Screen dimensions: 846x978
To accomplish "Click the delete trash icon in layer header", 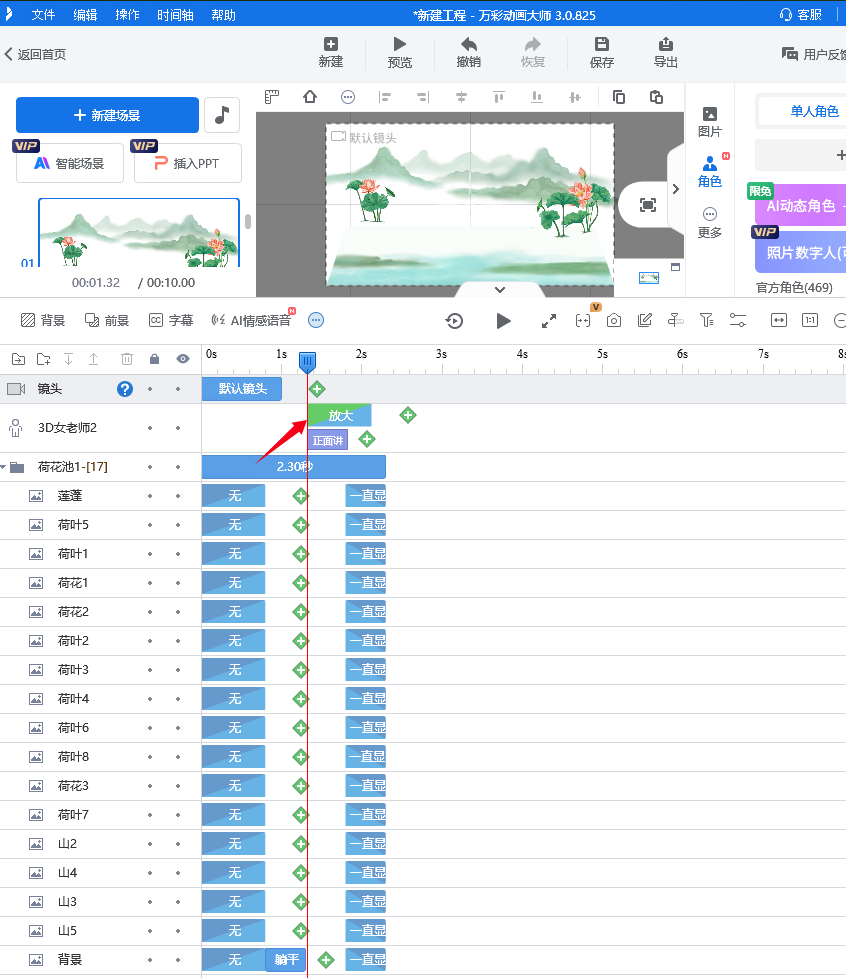I will (x=127, y=359).
